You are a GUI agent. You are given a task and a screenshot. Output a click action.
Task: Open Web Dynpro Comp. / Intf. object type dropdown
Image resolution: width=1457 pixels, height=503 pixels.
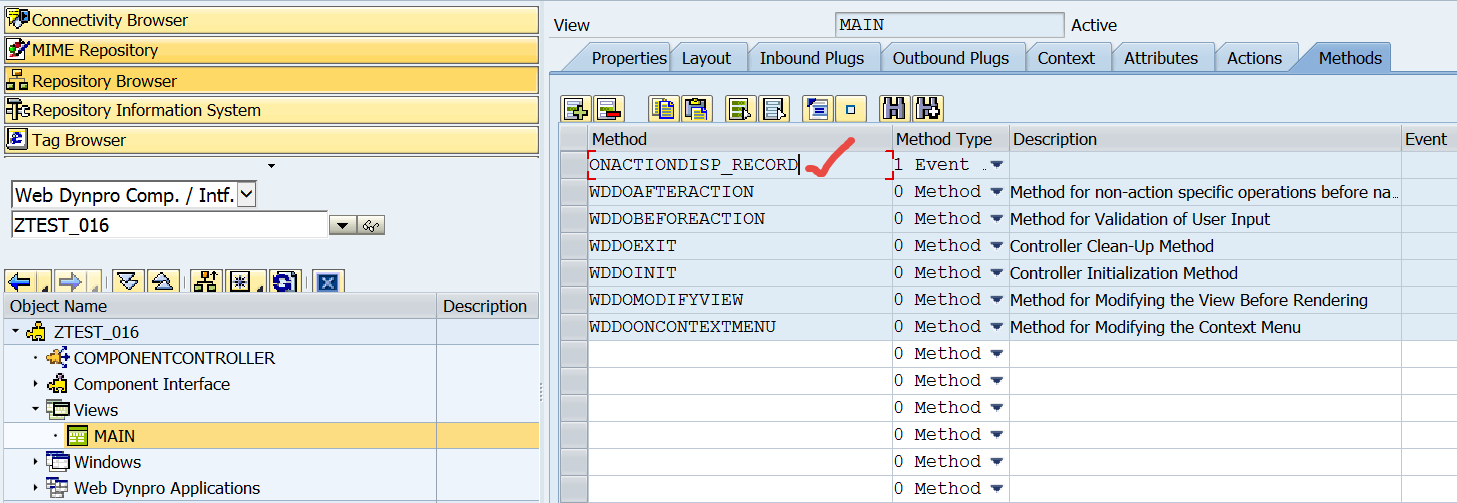(x=247, y=195)
